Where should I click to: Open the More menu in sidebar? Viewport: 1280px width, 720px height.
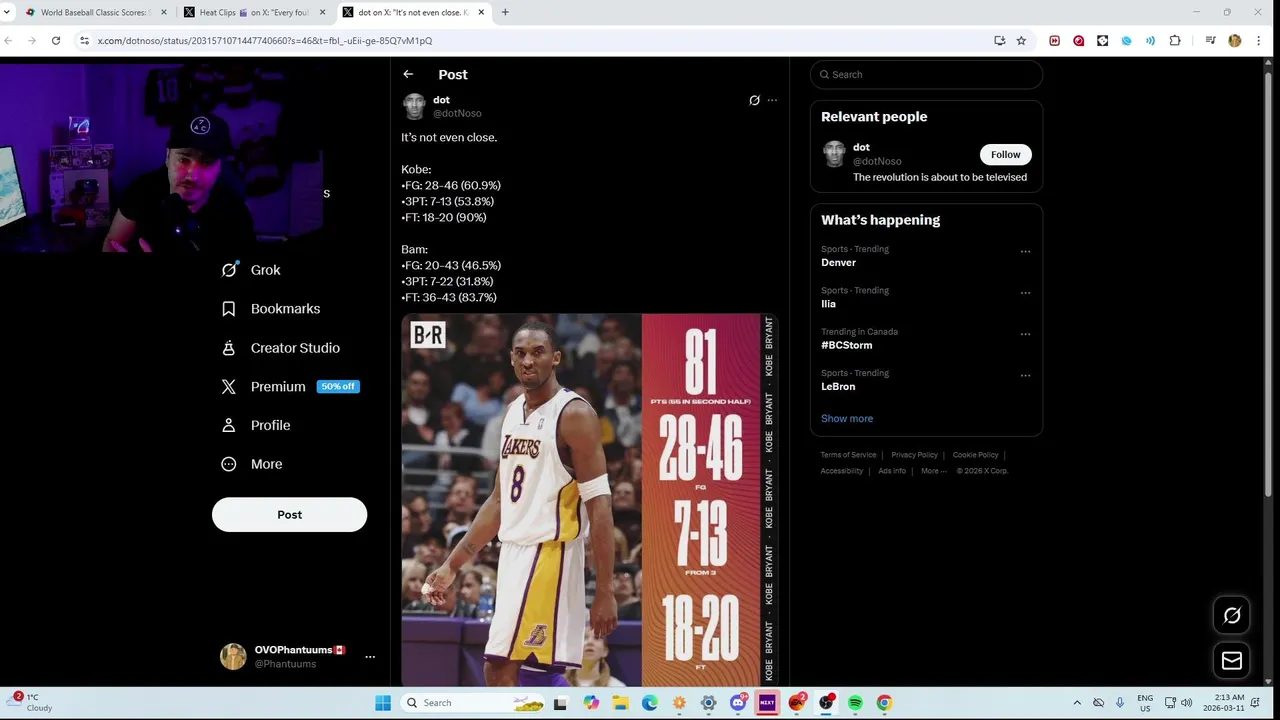[x=252, y=464]
